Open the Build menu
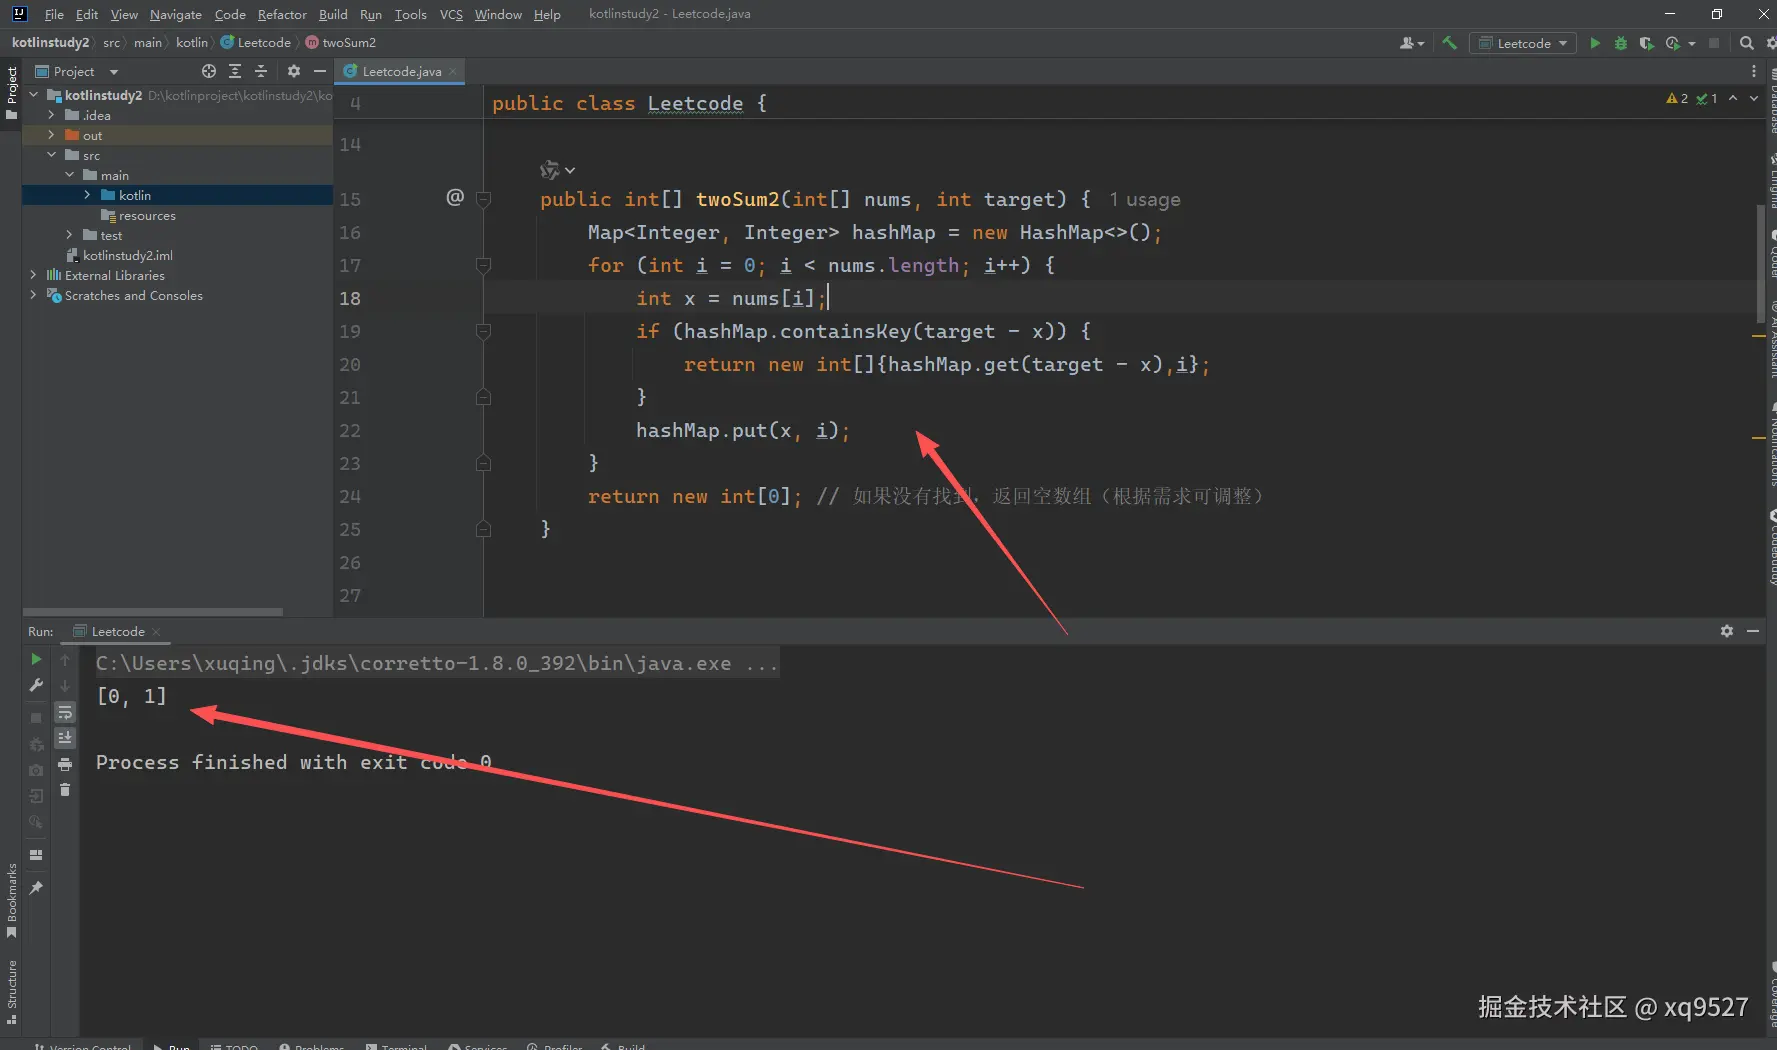 (x=333, y=14)
